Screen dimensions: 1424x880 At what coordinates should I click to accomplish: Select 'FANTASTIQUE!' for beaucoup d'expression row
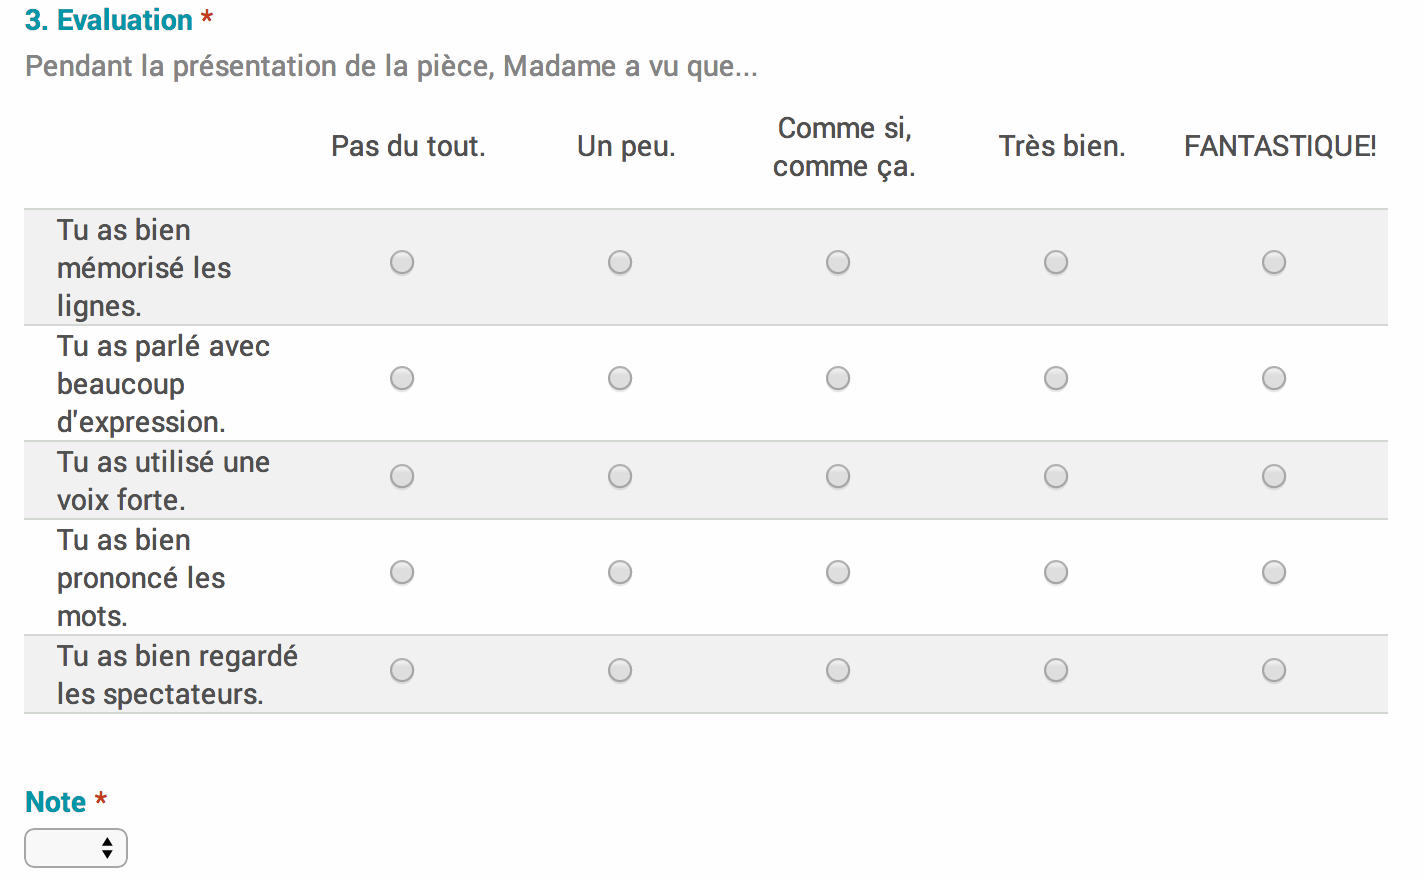coord(1274,378)
